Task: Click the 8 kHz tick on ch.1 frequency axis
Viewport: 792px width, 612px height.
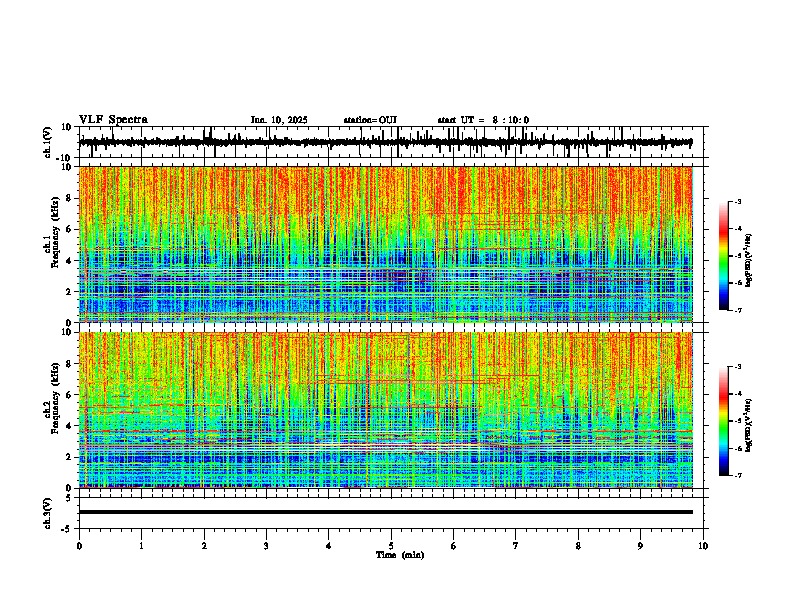Action: coord(69,198)
